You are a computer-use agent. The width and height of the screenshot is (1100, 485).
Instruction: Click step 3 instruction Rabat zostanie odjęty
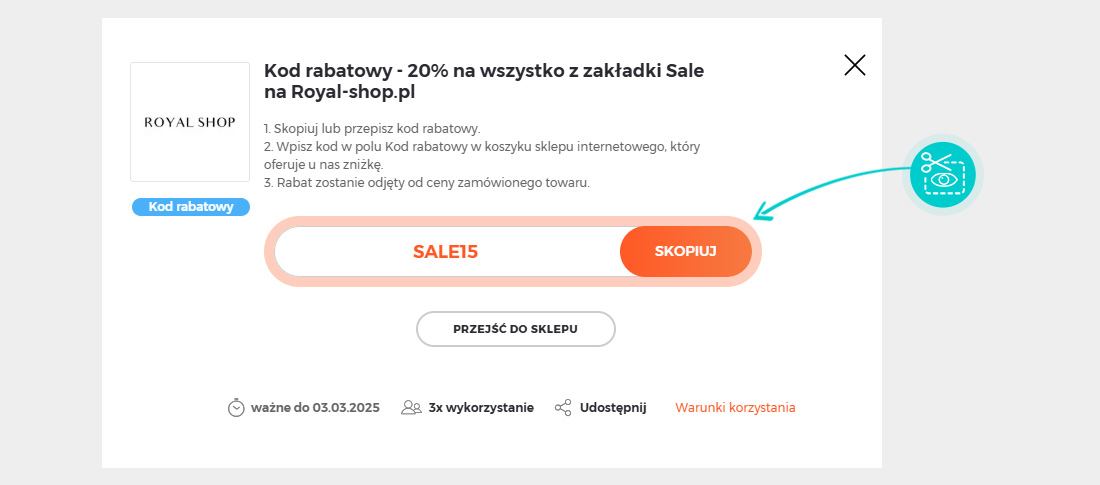pyautogui.click(x=427, y=183)
